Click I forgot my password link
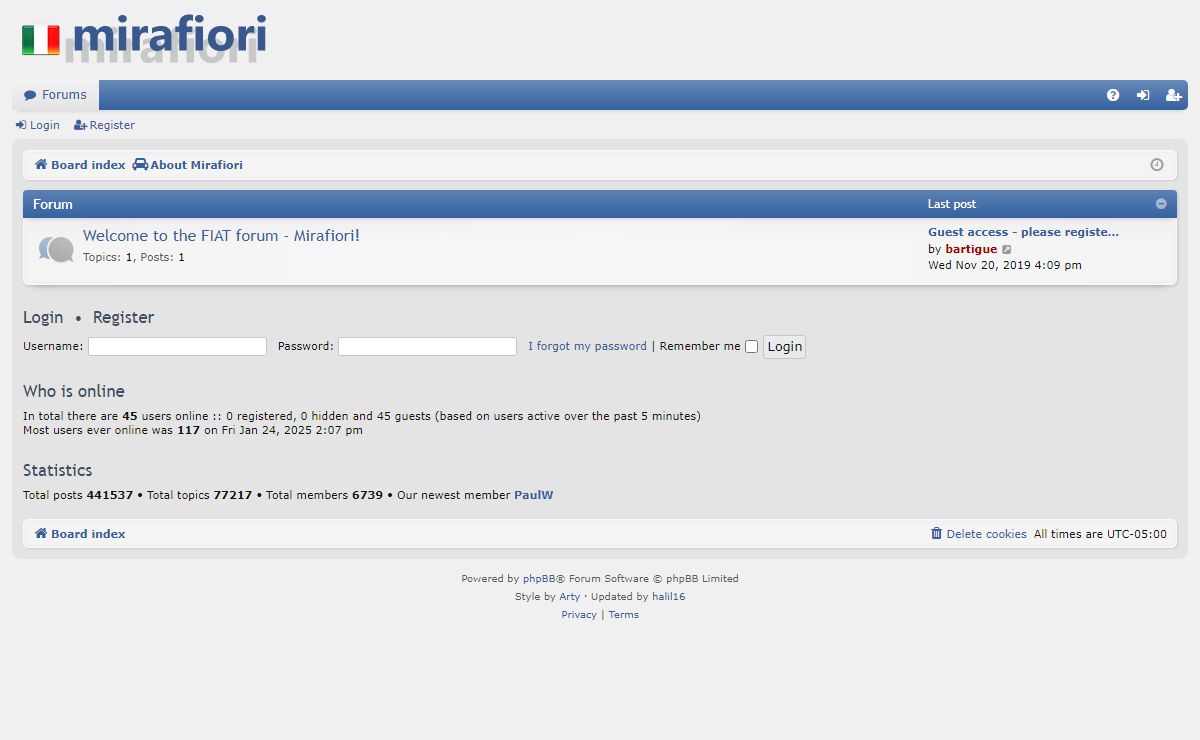Viewport: 1200px width, 740px height. 587,346
